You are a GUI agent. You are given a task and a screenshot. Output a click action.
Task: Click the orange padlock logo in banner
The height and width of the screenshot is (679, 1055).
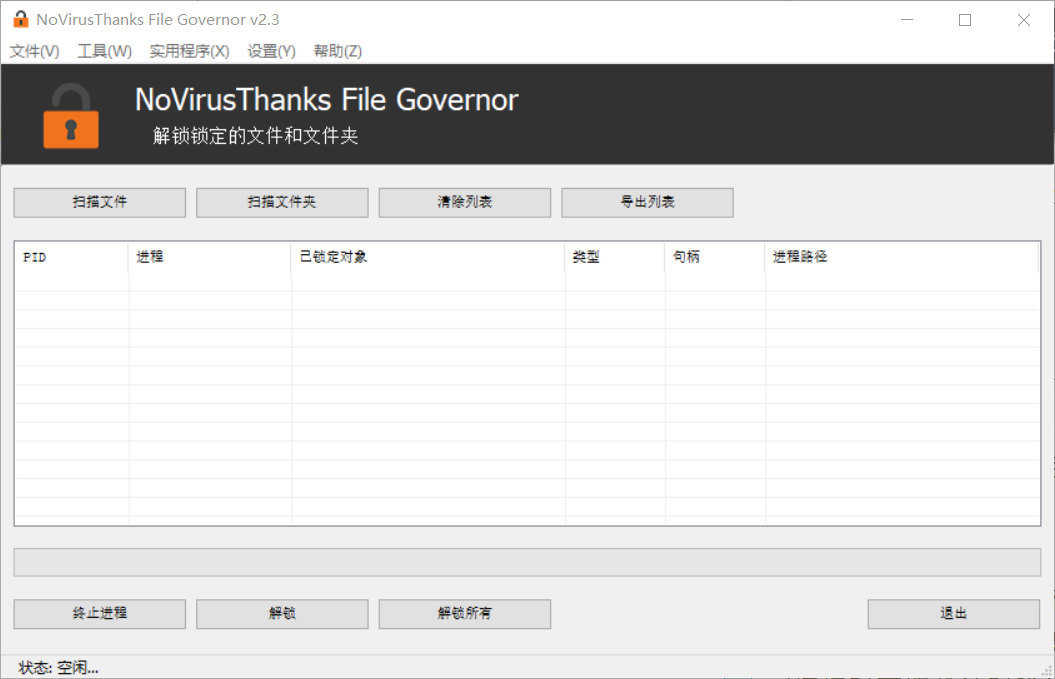coord(71,116)
